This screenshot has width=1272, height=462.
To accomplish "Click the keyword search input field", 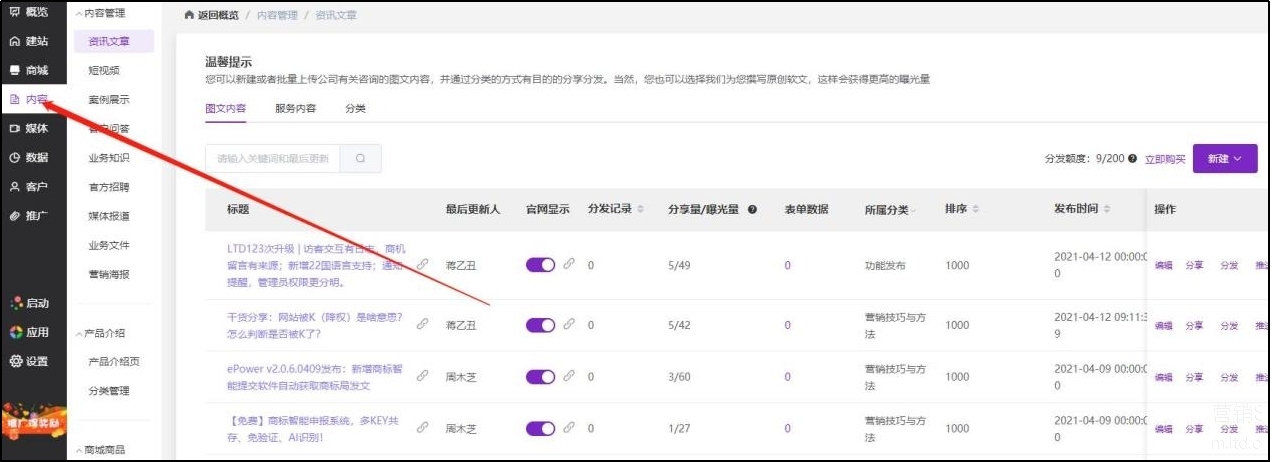I will coord(272,158).
